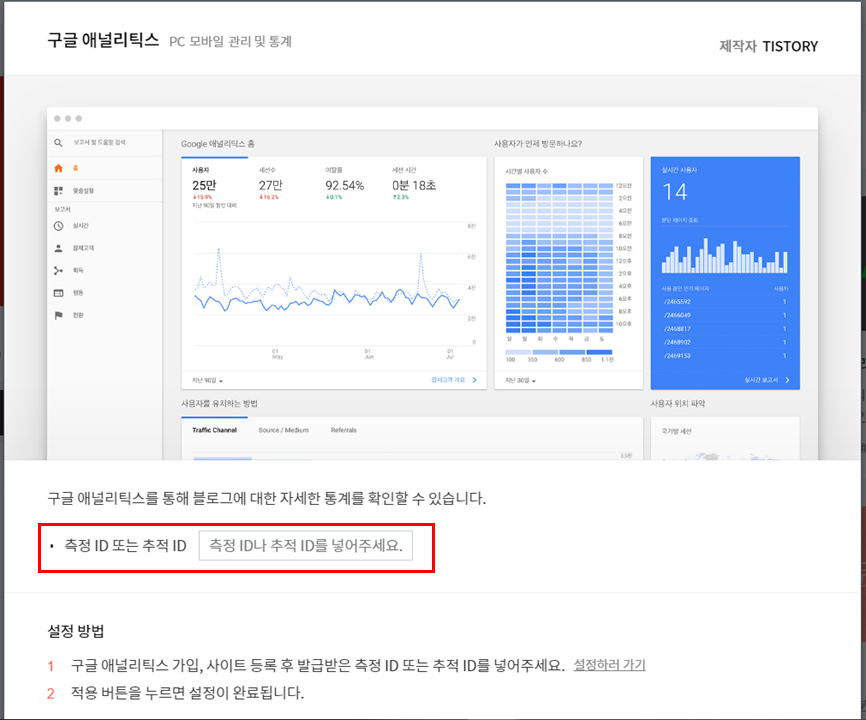Click the search box text '보고서 및 도움말 검색'
Image resolution: width=866 pixels, height=720 pixels.
(99, 142)
